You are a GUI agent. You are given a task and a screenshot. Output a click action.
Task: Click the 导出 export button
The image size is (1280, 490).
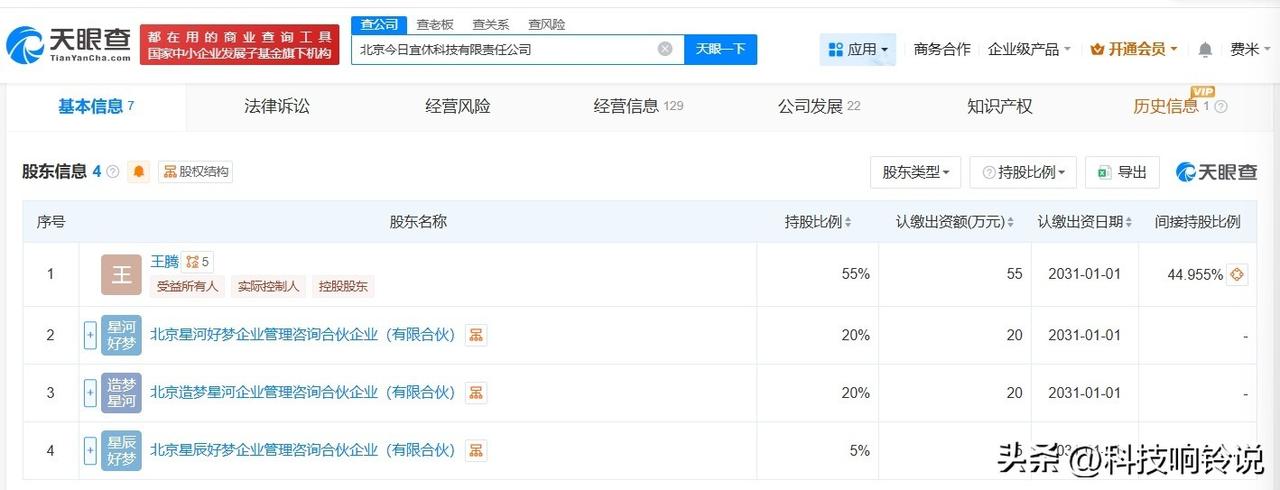(x=1122, y=172)
